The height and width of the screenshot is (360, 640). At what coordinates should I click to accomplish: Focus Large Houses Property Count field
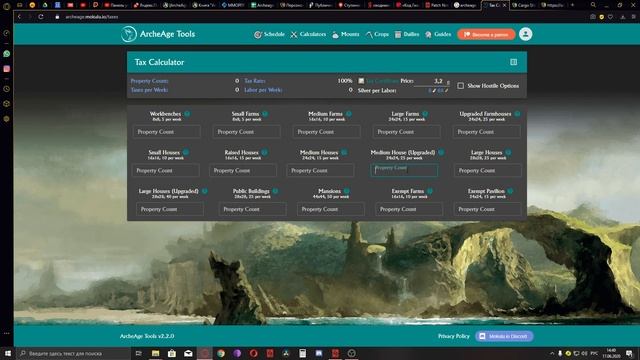(x=488, y=170)
